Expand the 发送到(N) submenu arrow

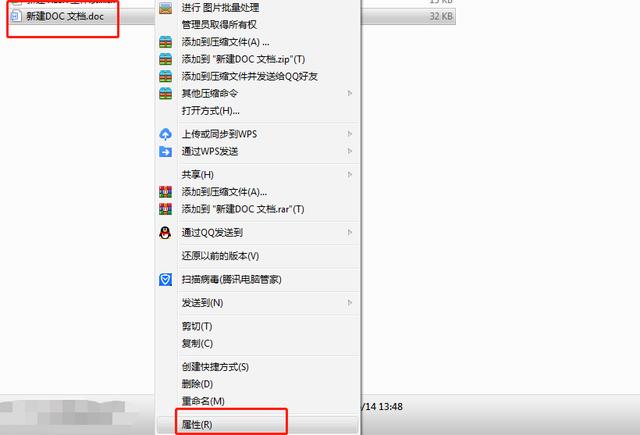tap(350, 303)
